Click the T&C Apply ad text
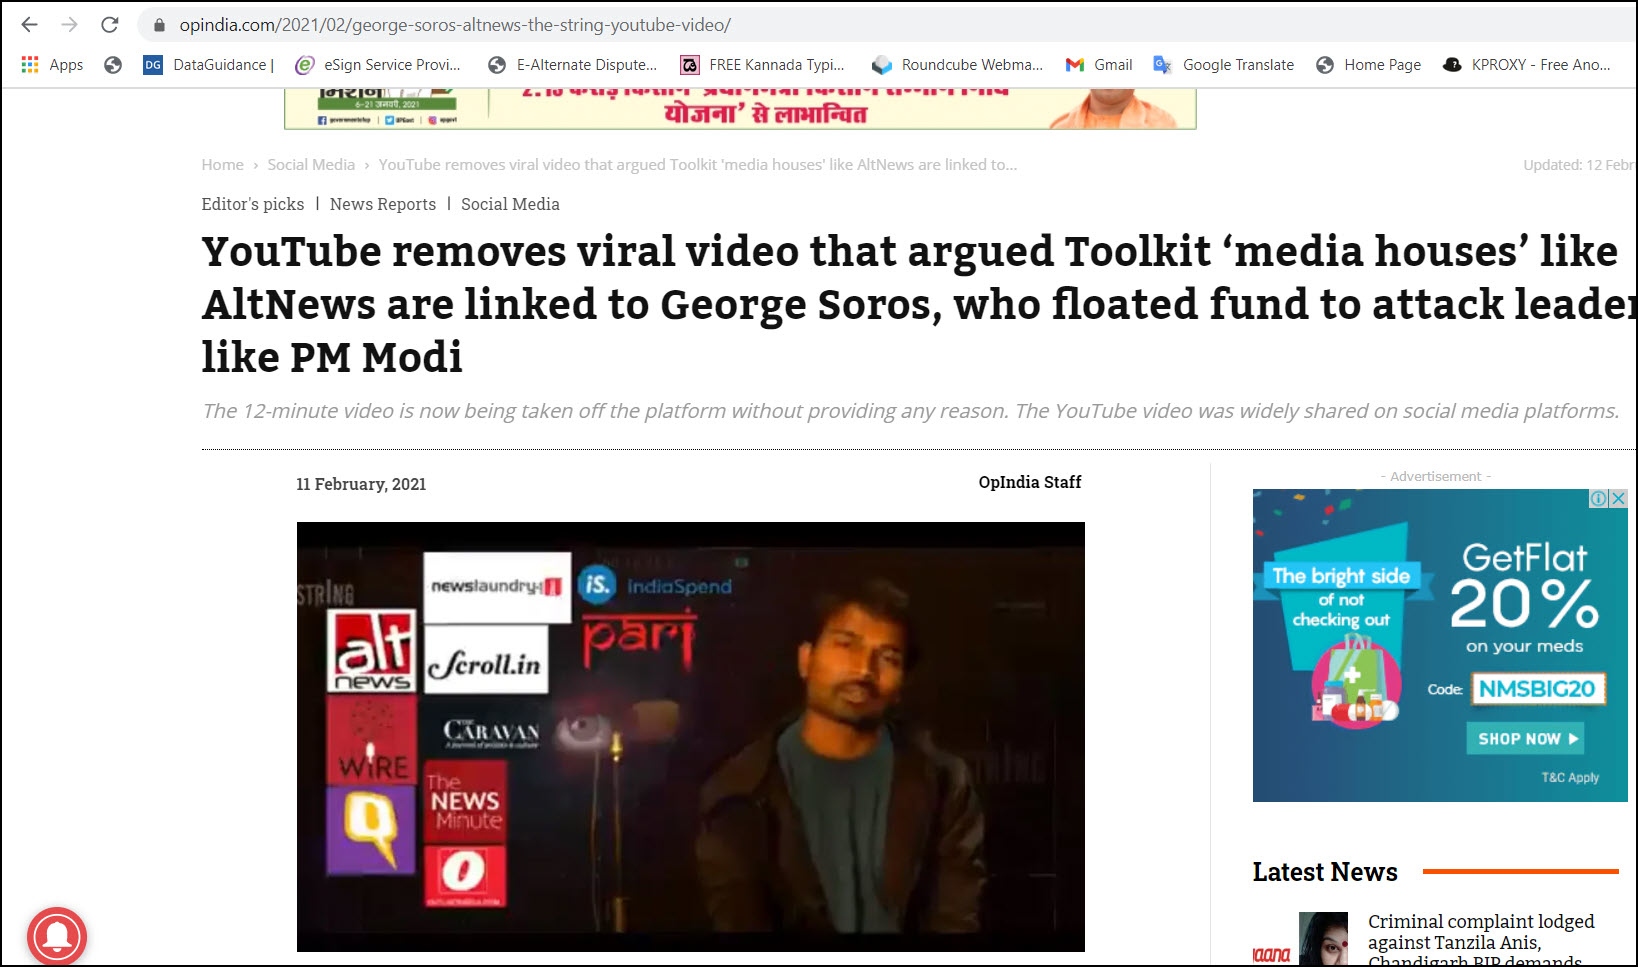1638x967 pixels. pyautogui.click(x=1570, y=777)
